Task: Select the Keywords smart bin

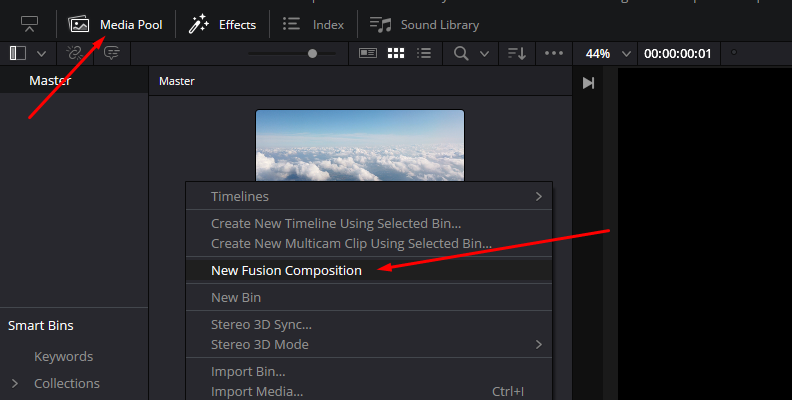Action: point(63,356)
